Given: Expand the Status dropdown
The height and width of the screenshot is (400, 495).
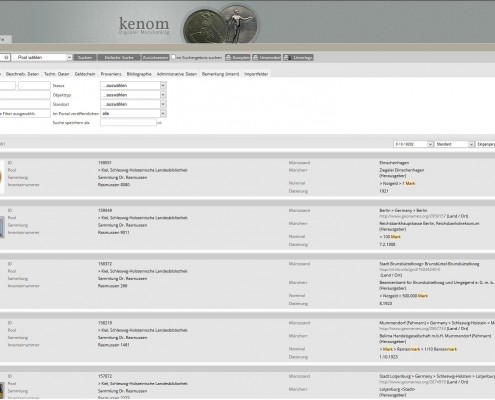Looking at the screenshot, I should (133, 86).
